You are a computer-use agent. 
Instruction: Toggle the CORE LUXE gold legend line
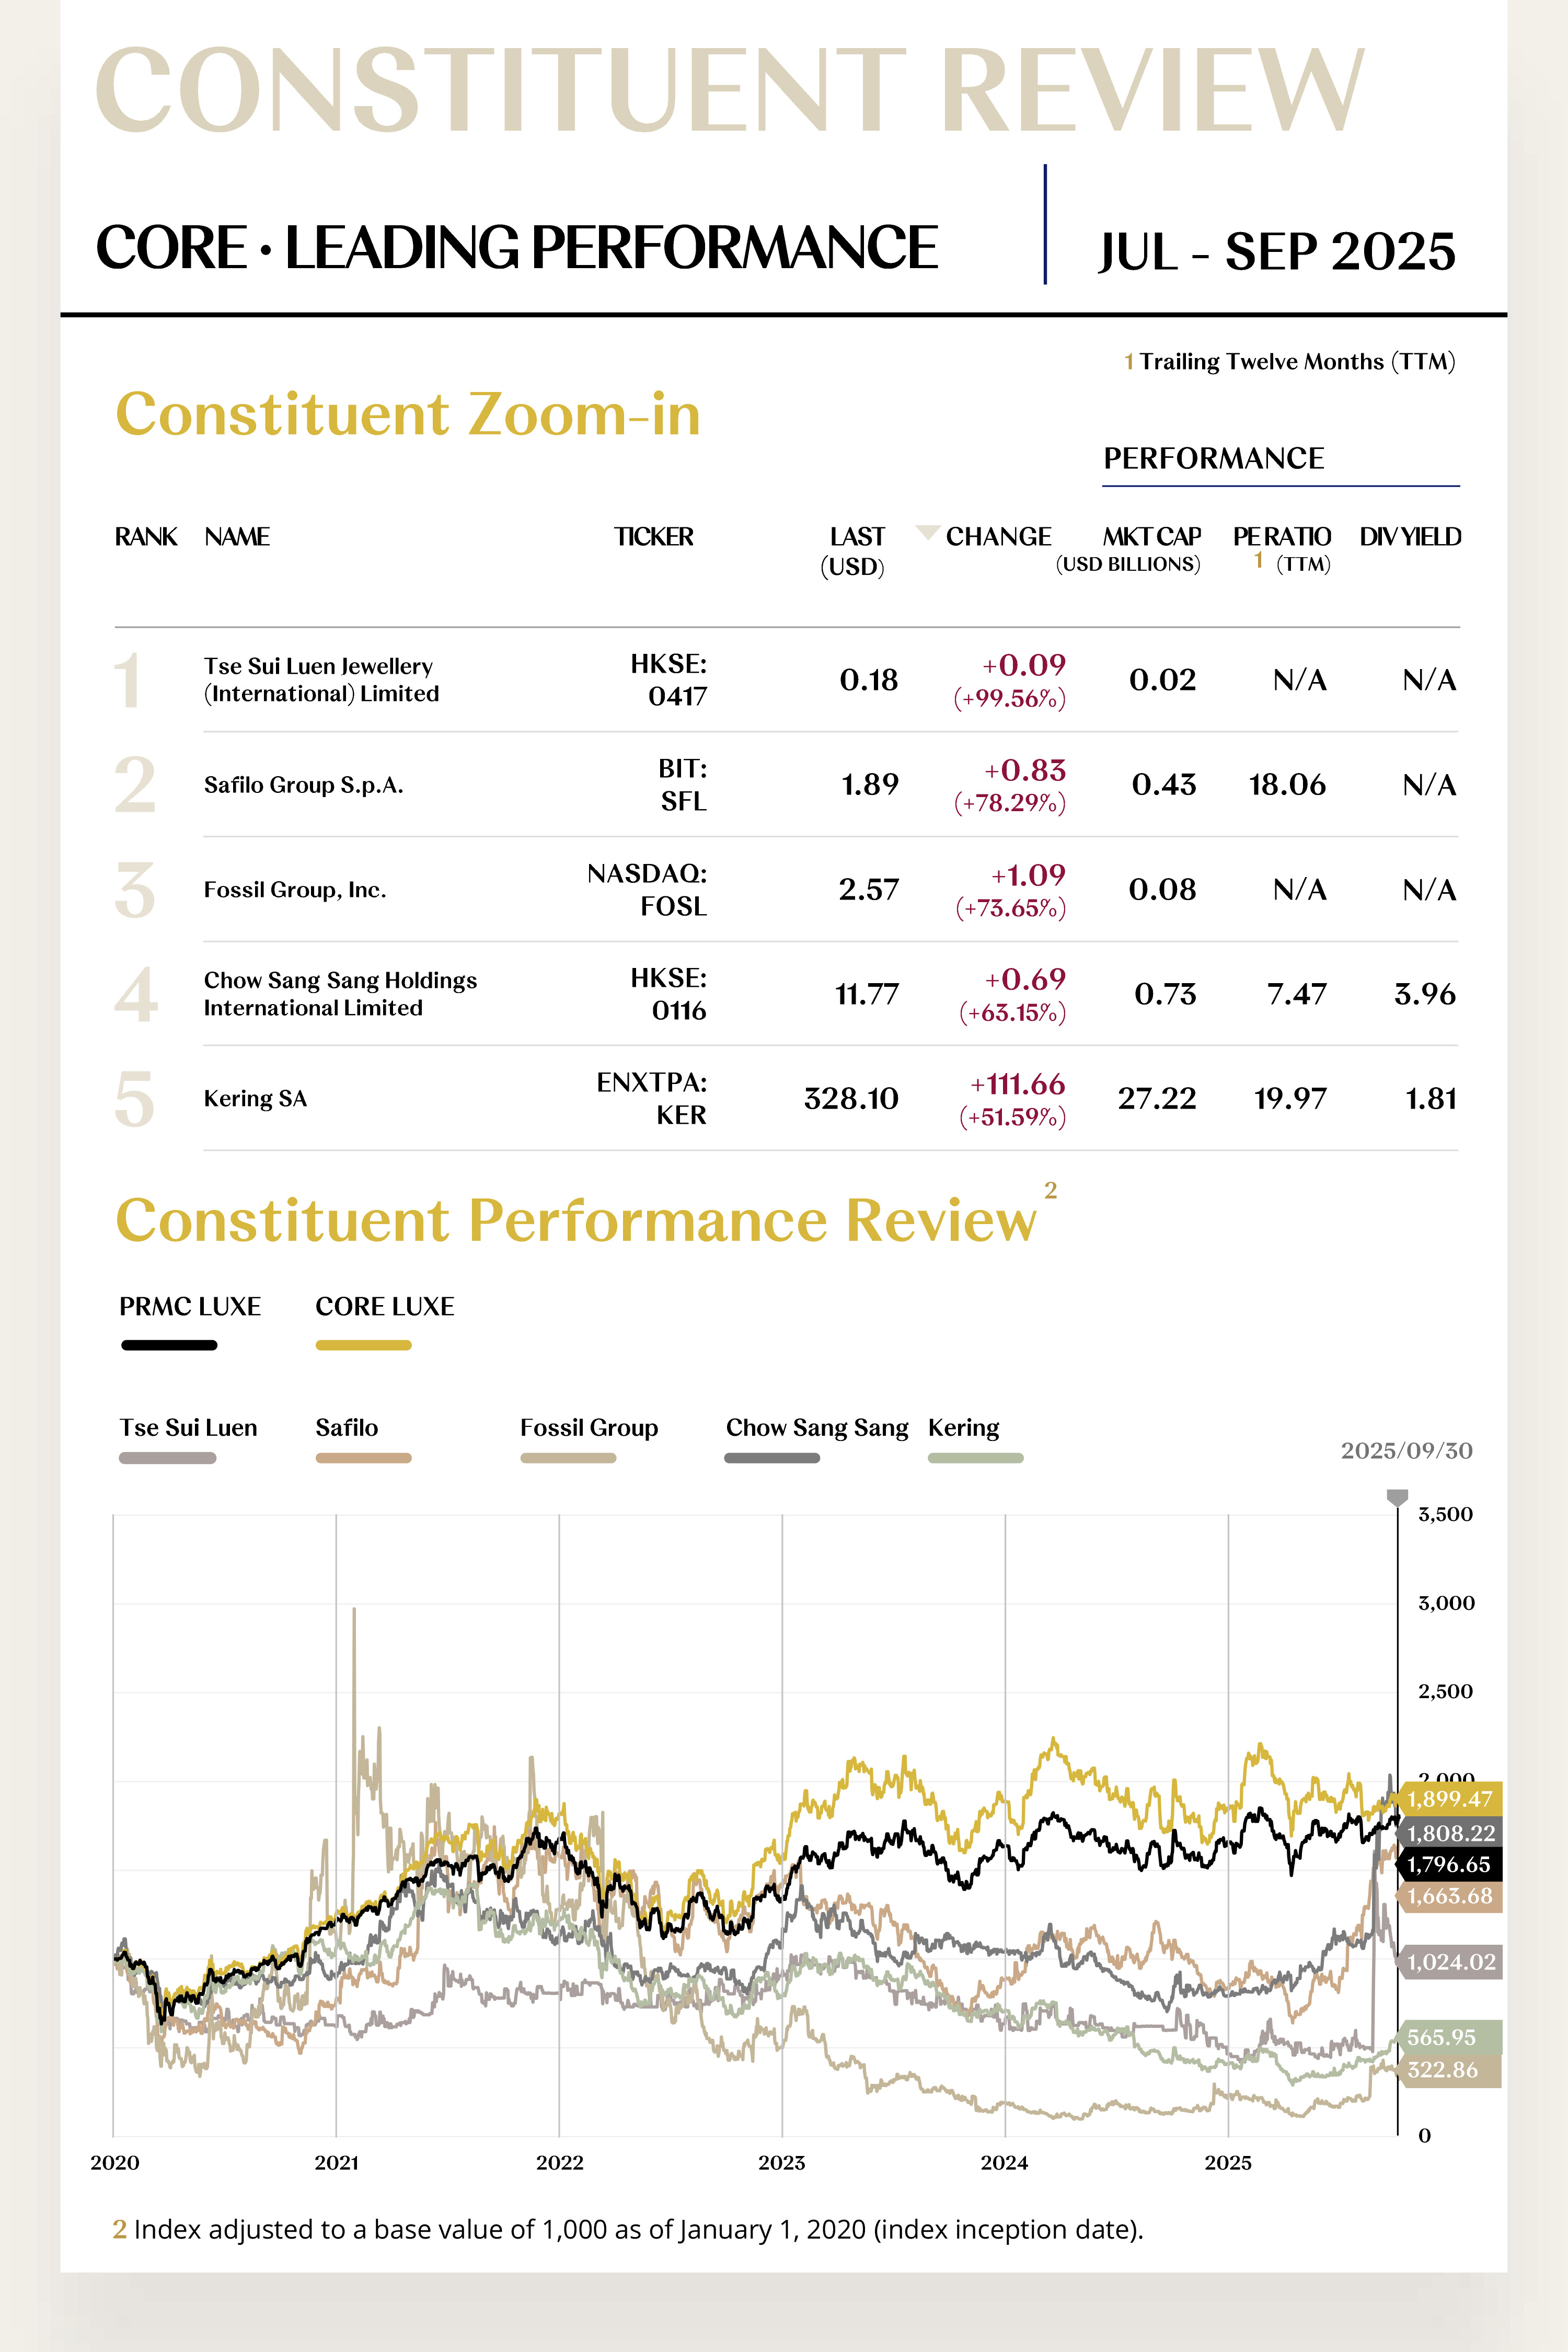pos(363,1345)
